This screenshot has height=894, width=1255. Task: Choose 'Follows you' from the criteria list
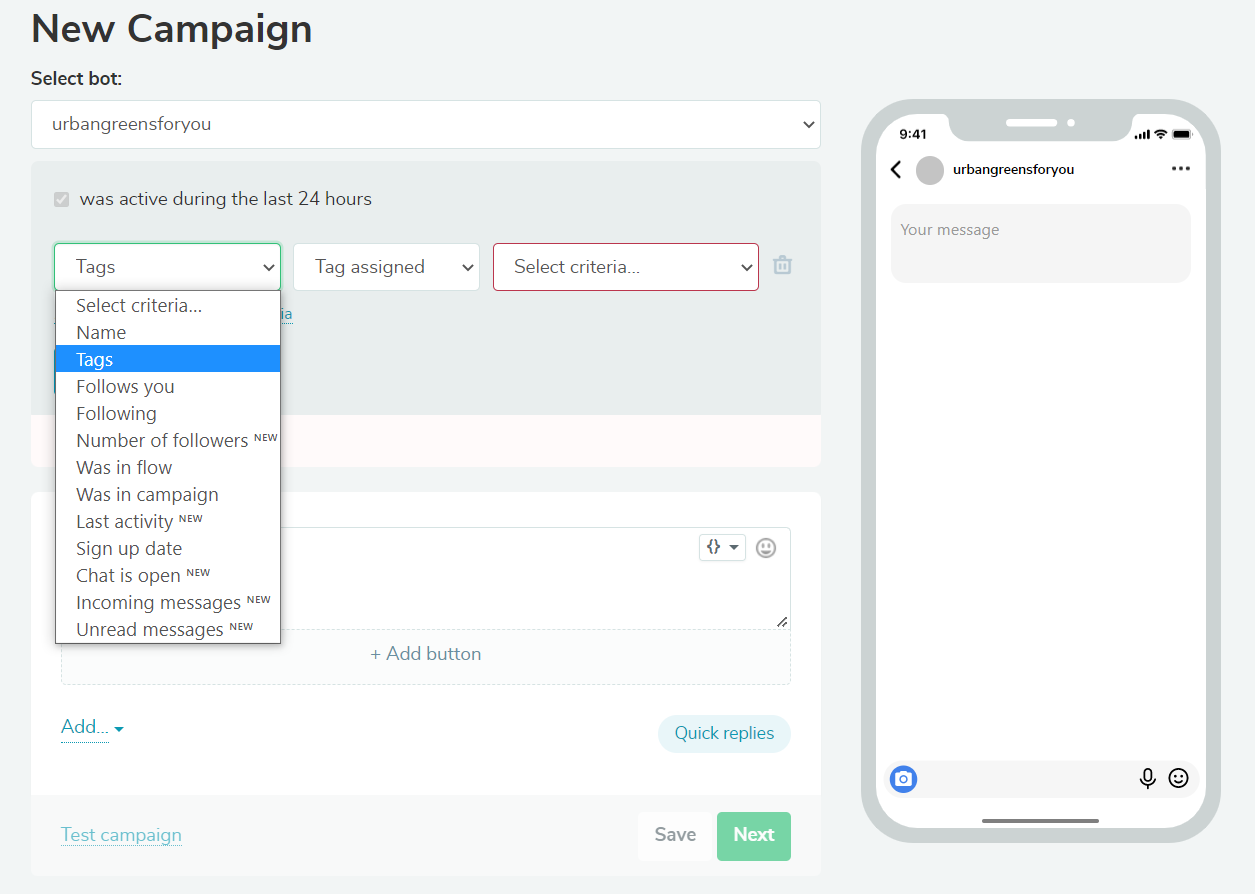pyautogui.click(x=125, y=387)
